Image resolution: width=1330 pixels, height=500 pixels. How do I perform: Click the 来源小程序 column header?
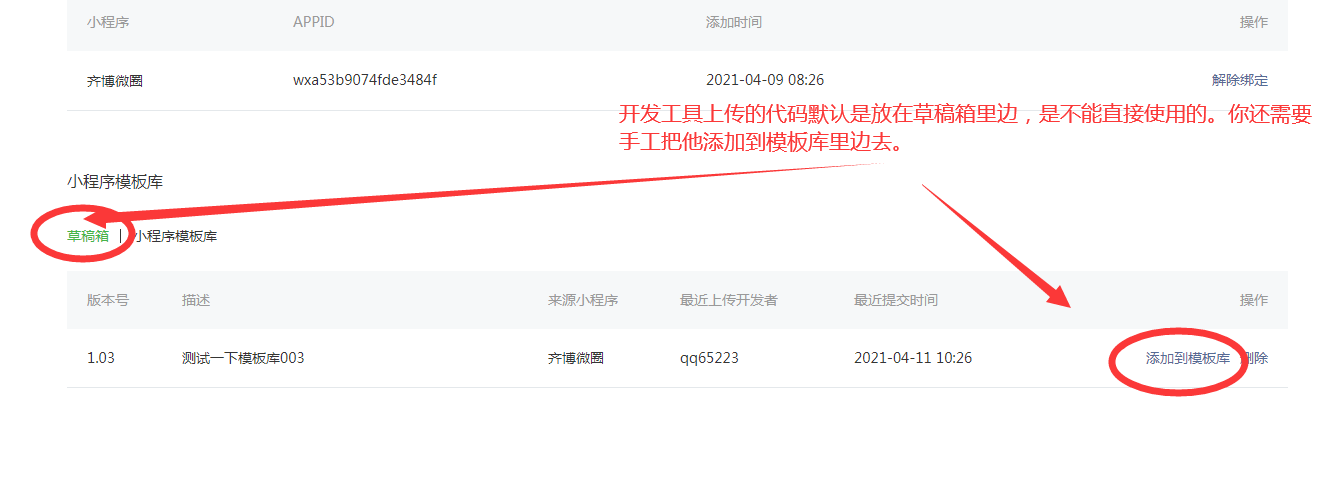583,300
